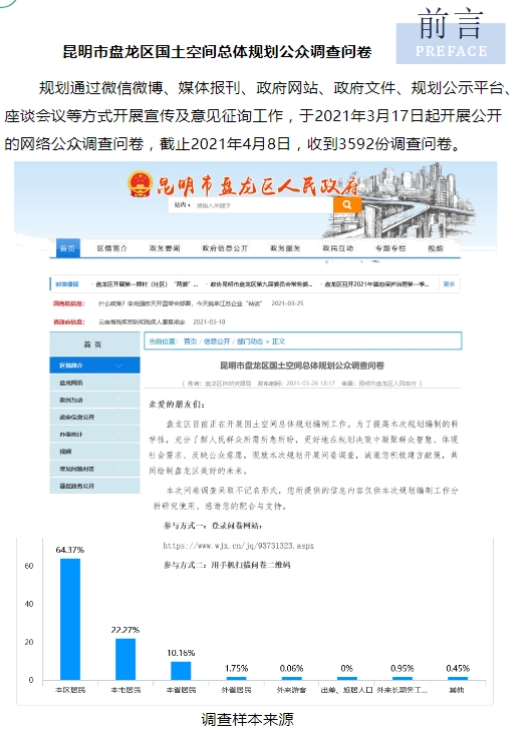The height and width of the screenshot is (739, 514).
Task: Go to 政务服务 in navigation bar
Action: 285,248
